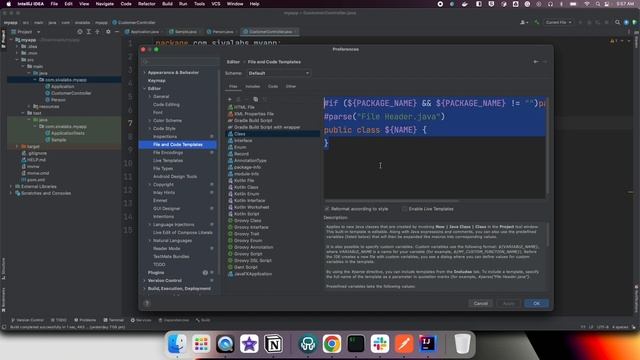This screenshot has width=640, height=360.
Task: Open Notion from the Dock
Action: (273, 344)
